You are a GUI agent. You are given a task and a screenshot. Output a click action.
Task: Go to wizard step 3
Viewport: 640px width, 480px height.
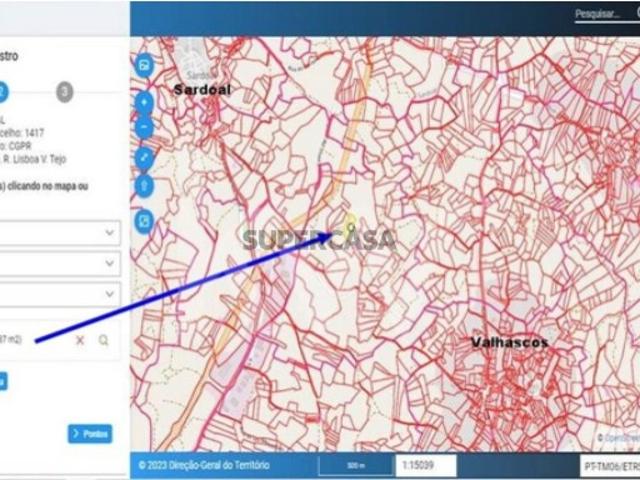[64, 92]
